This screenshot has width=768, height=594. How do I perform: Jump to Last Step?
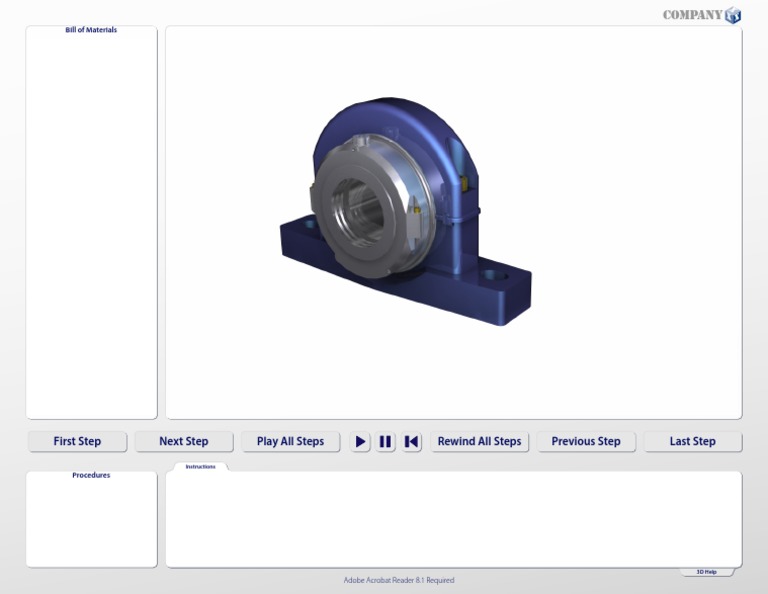coord(693,442)
